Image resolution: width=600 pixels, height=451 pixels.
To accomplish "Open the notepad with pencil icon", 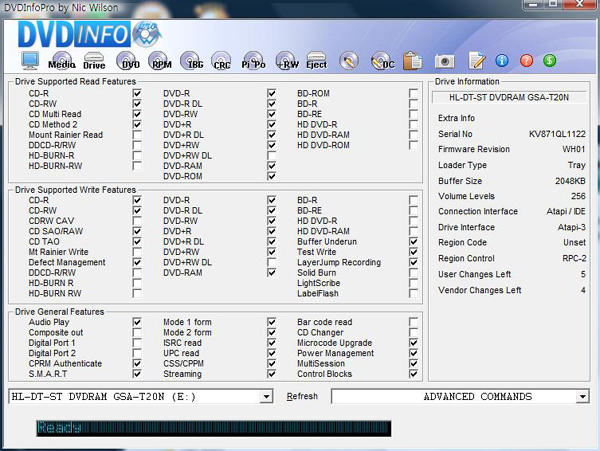I will [x=476, y=61].
